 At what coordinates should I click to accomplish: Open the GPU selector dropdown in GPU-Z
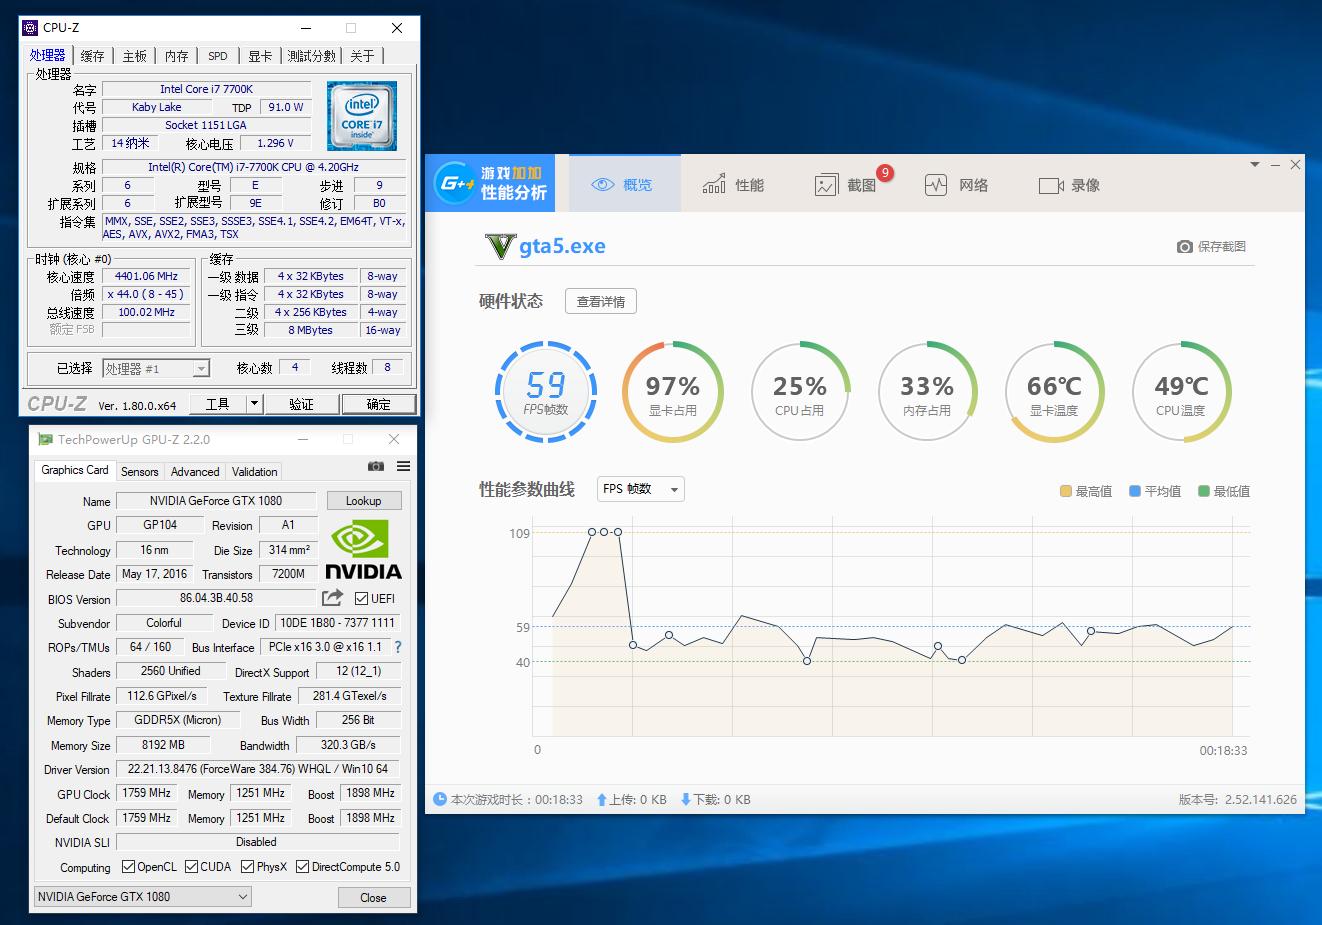142,897
